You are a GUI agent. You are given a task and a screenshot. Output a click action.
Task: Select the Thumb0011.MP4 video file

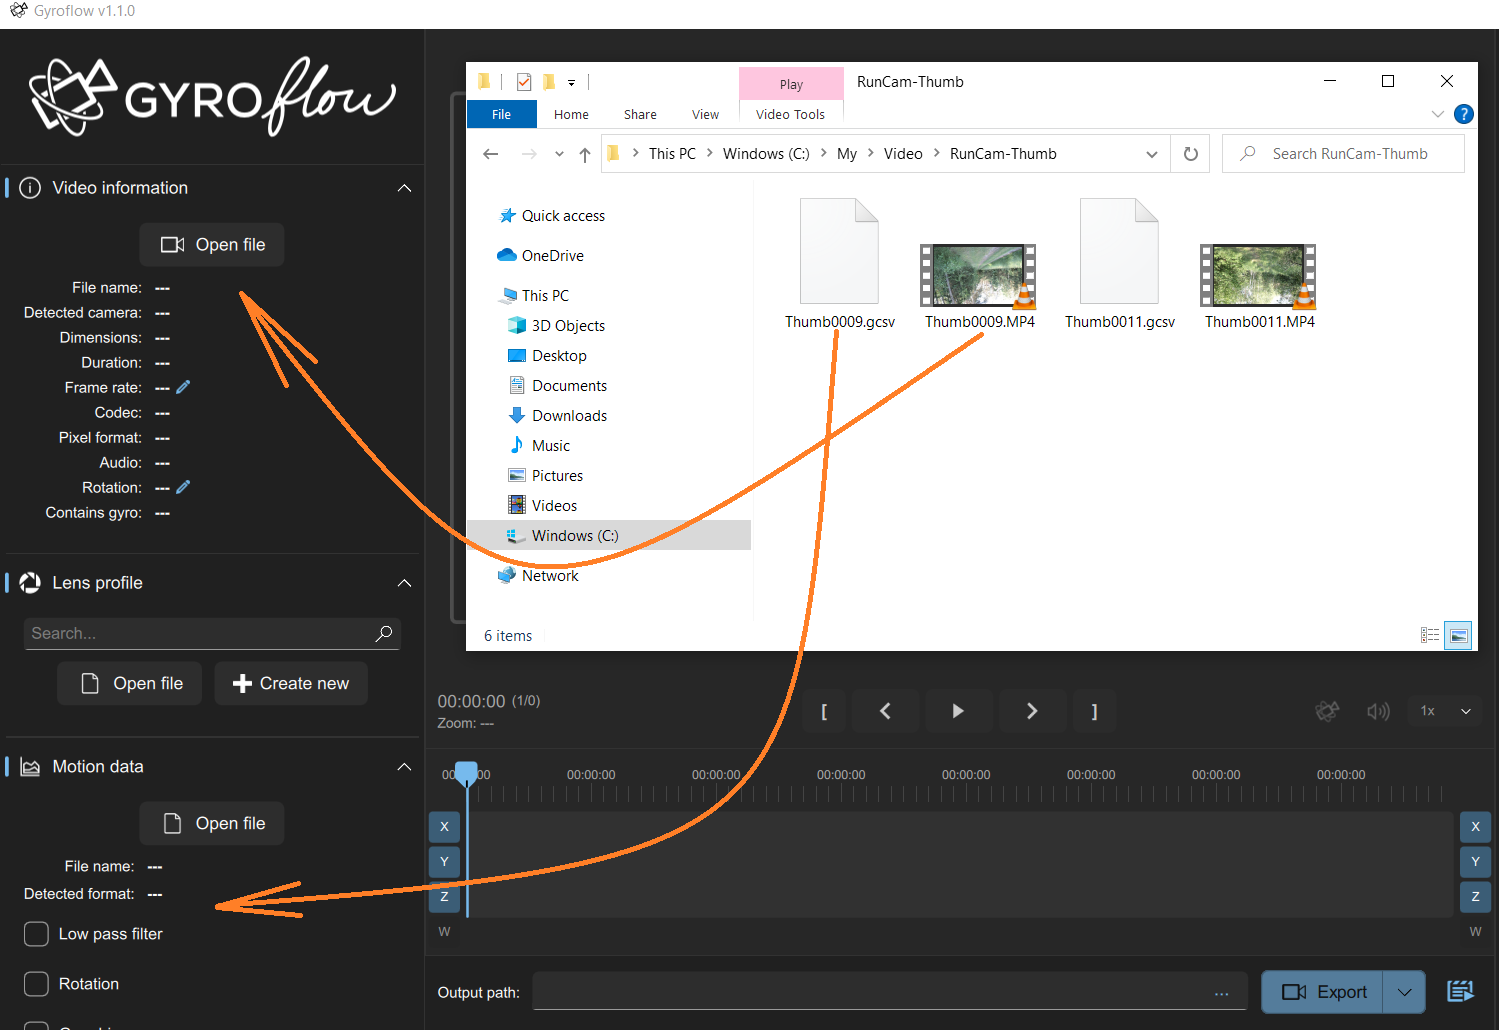[x=1260, y=286]
